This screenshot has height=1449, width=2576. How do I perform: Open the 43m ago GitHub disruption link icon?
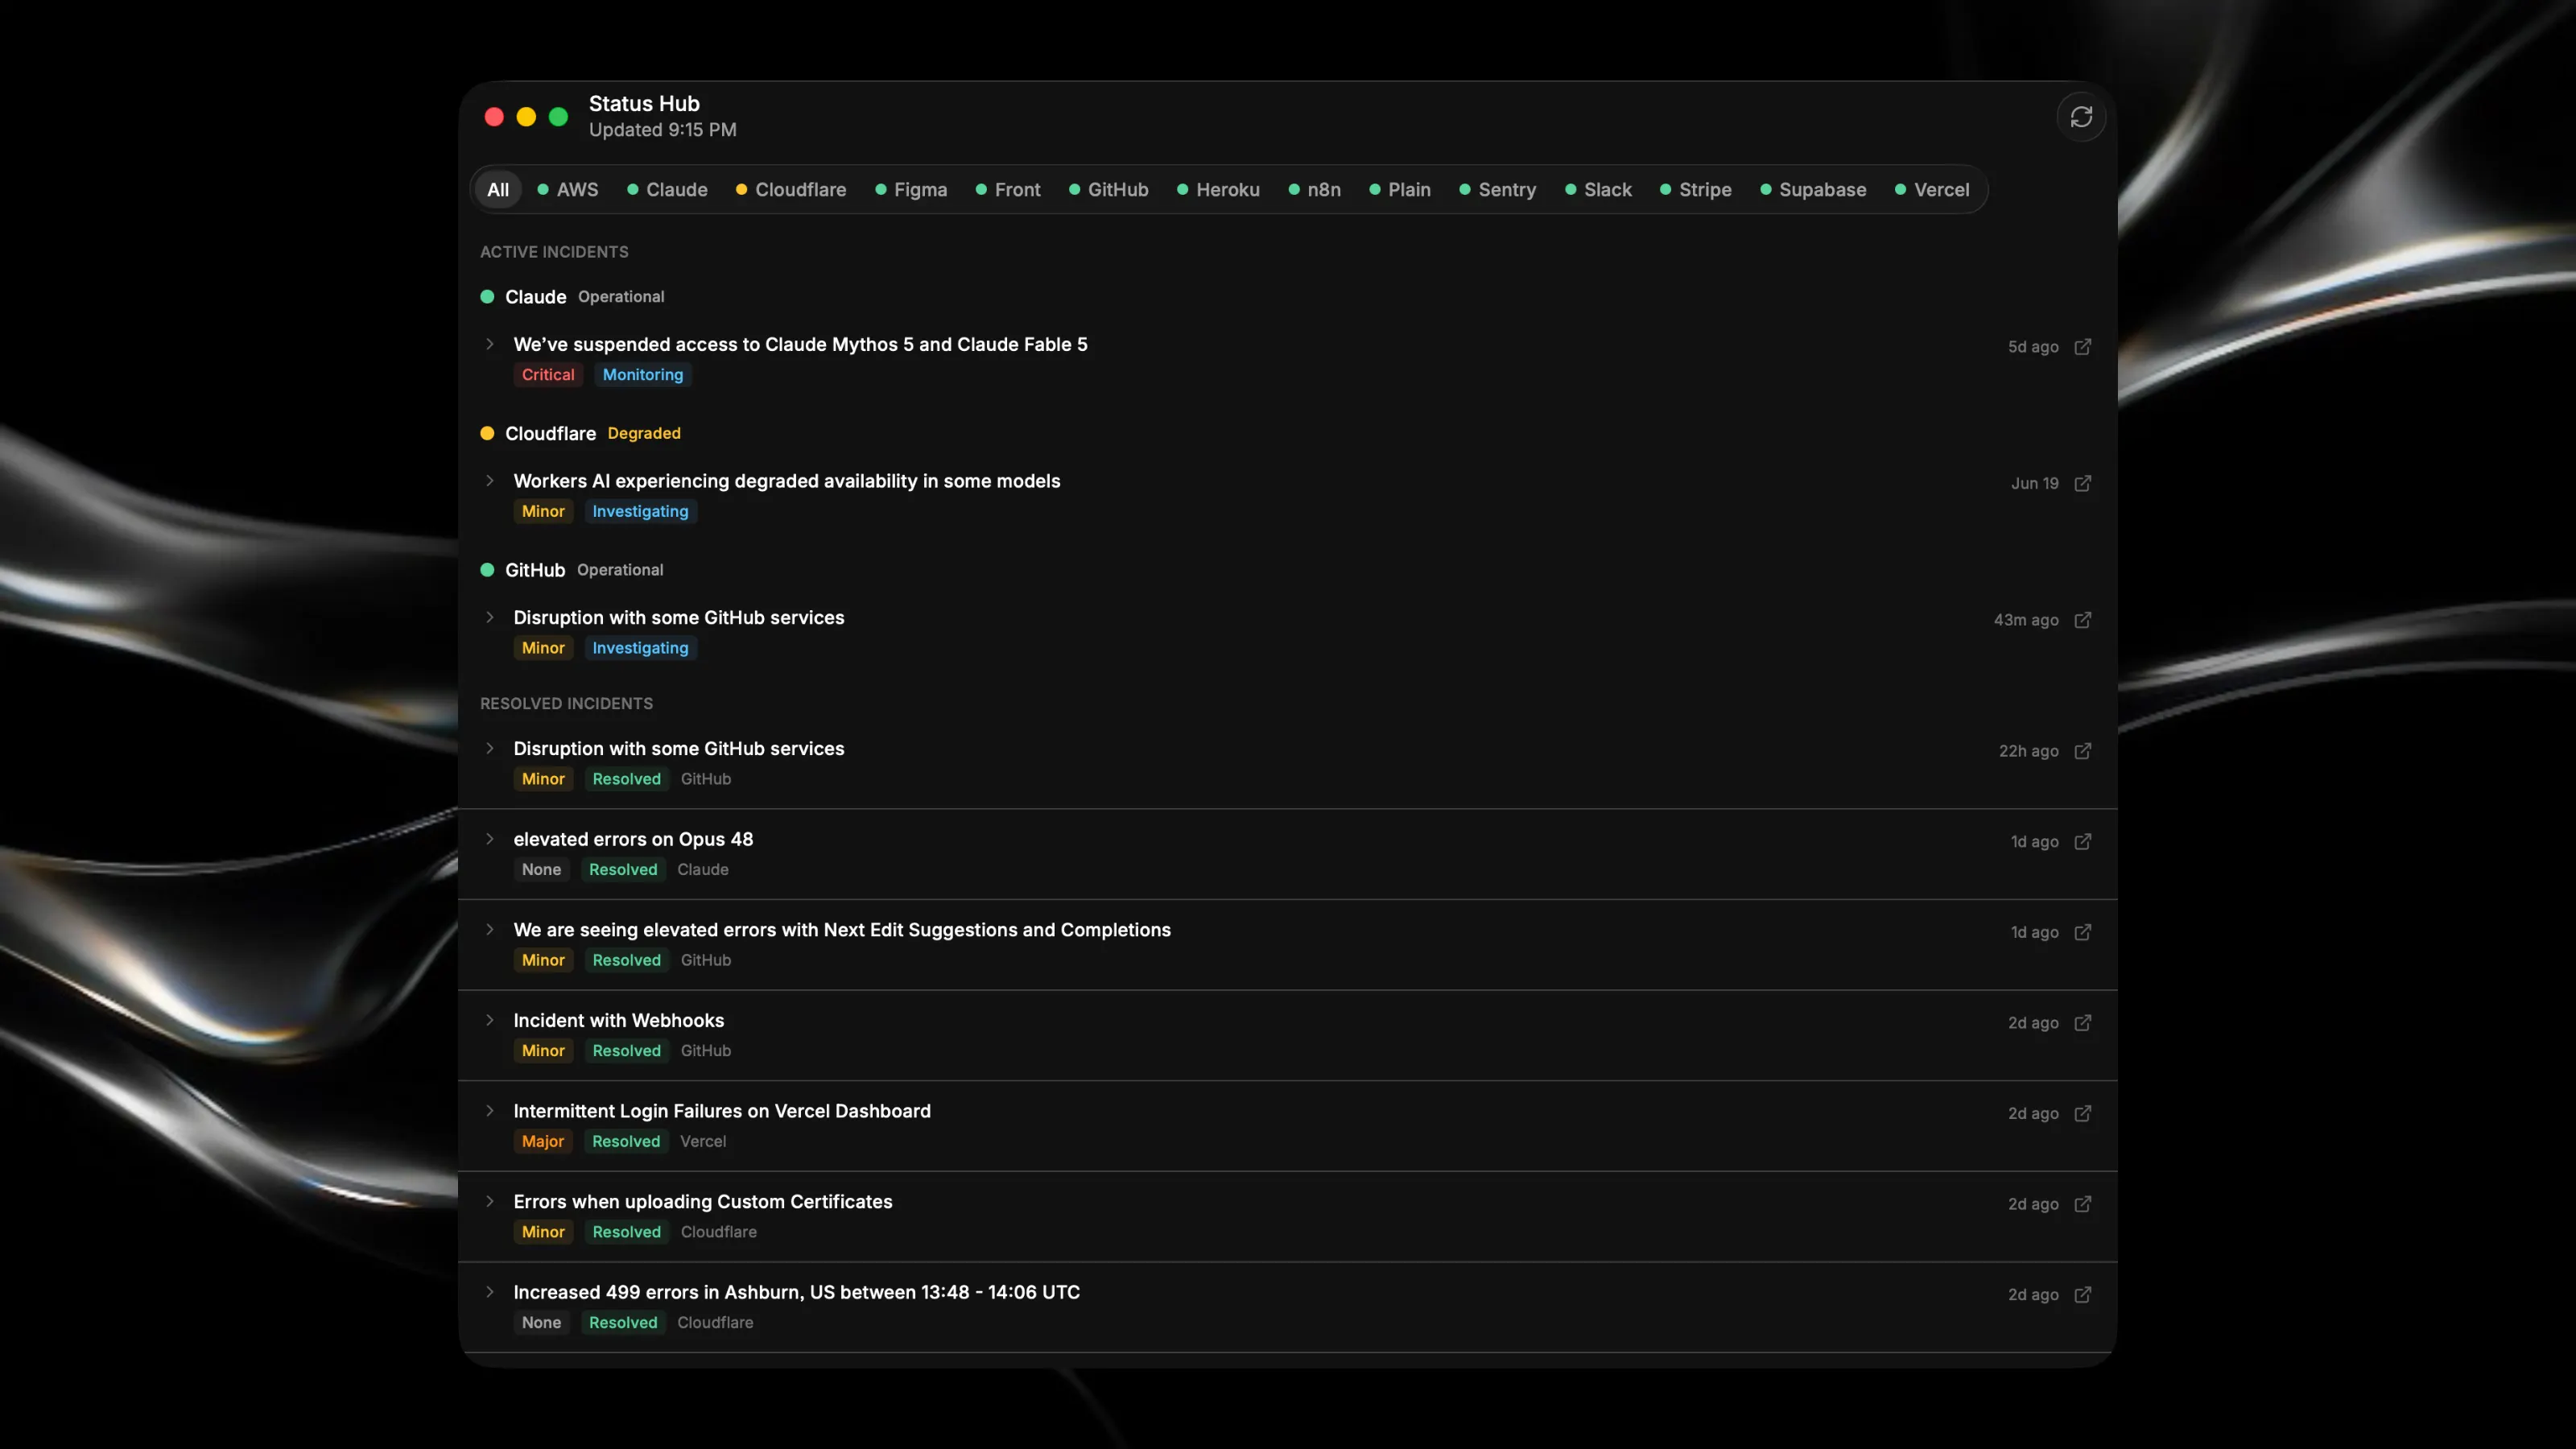[2082, 620]
